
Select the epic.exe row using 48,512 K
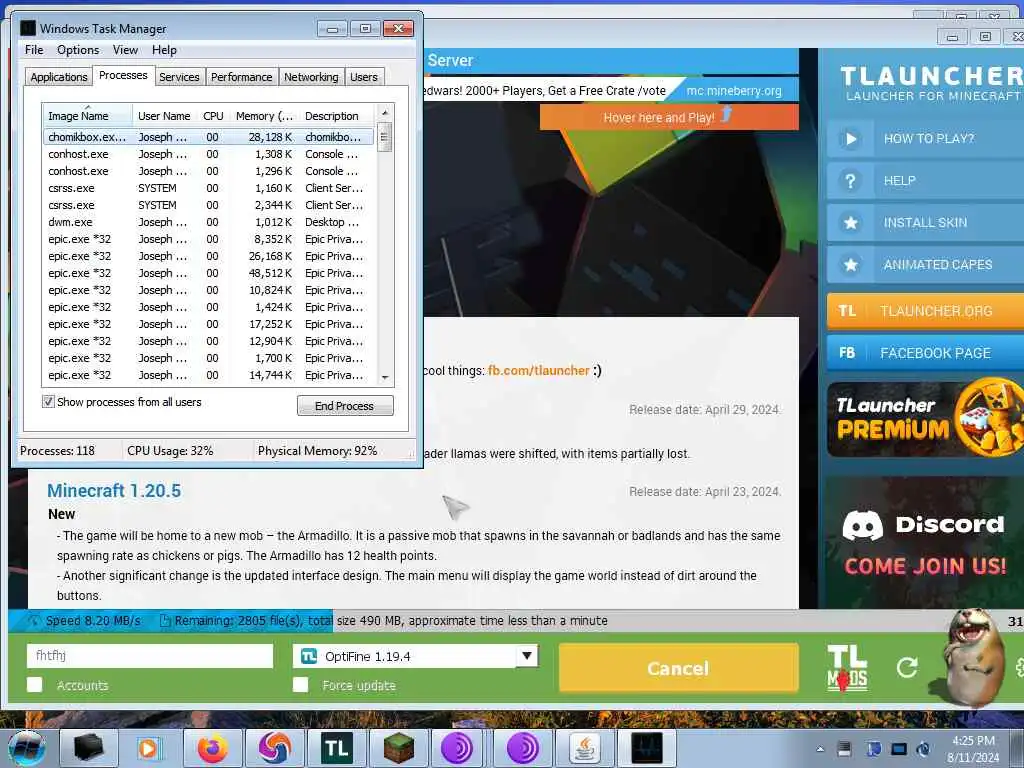point(209,273)
